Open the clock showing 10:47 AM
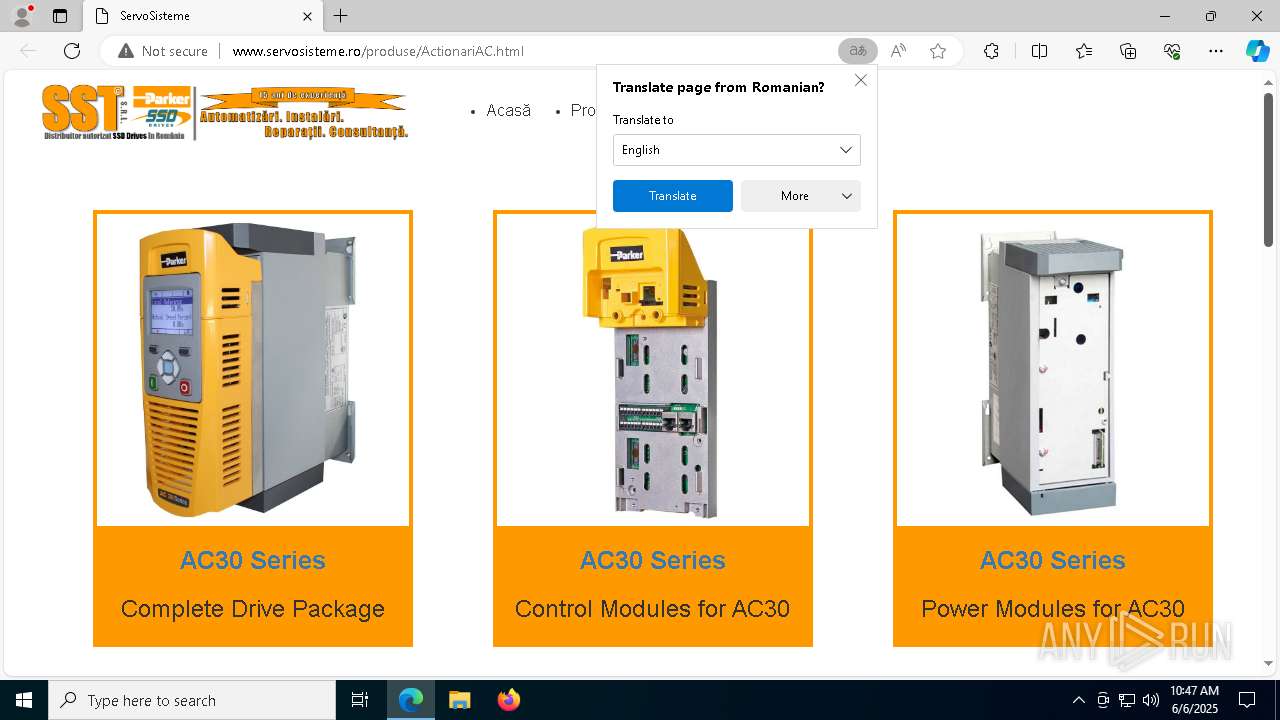The image size is (1280, 720). [1194, 700]
